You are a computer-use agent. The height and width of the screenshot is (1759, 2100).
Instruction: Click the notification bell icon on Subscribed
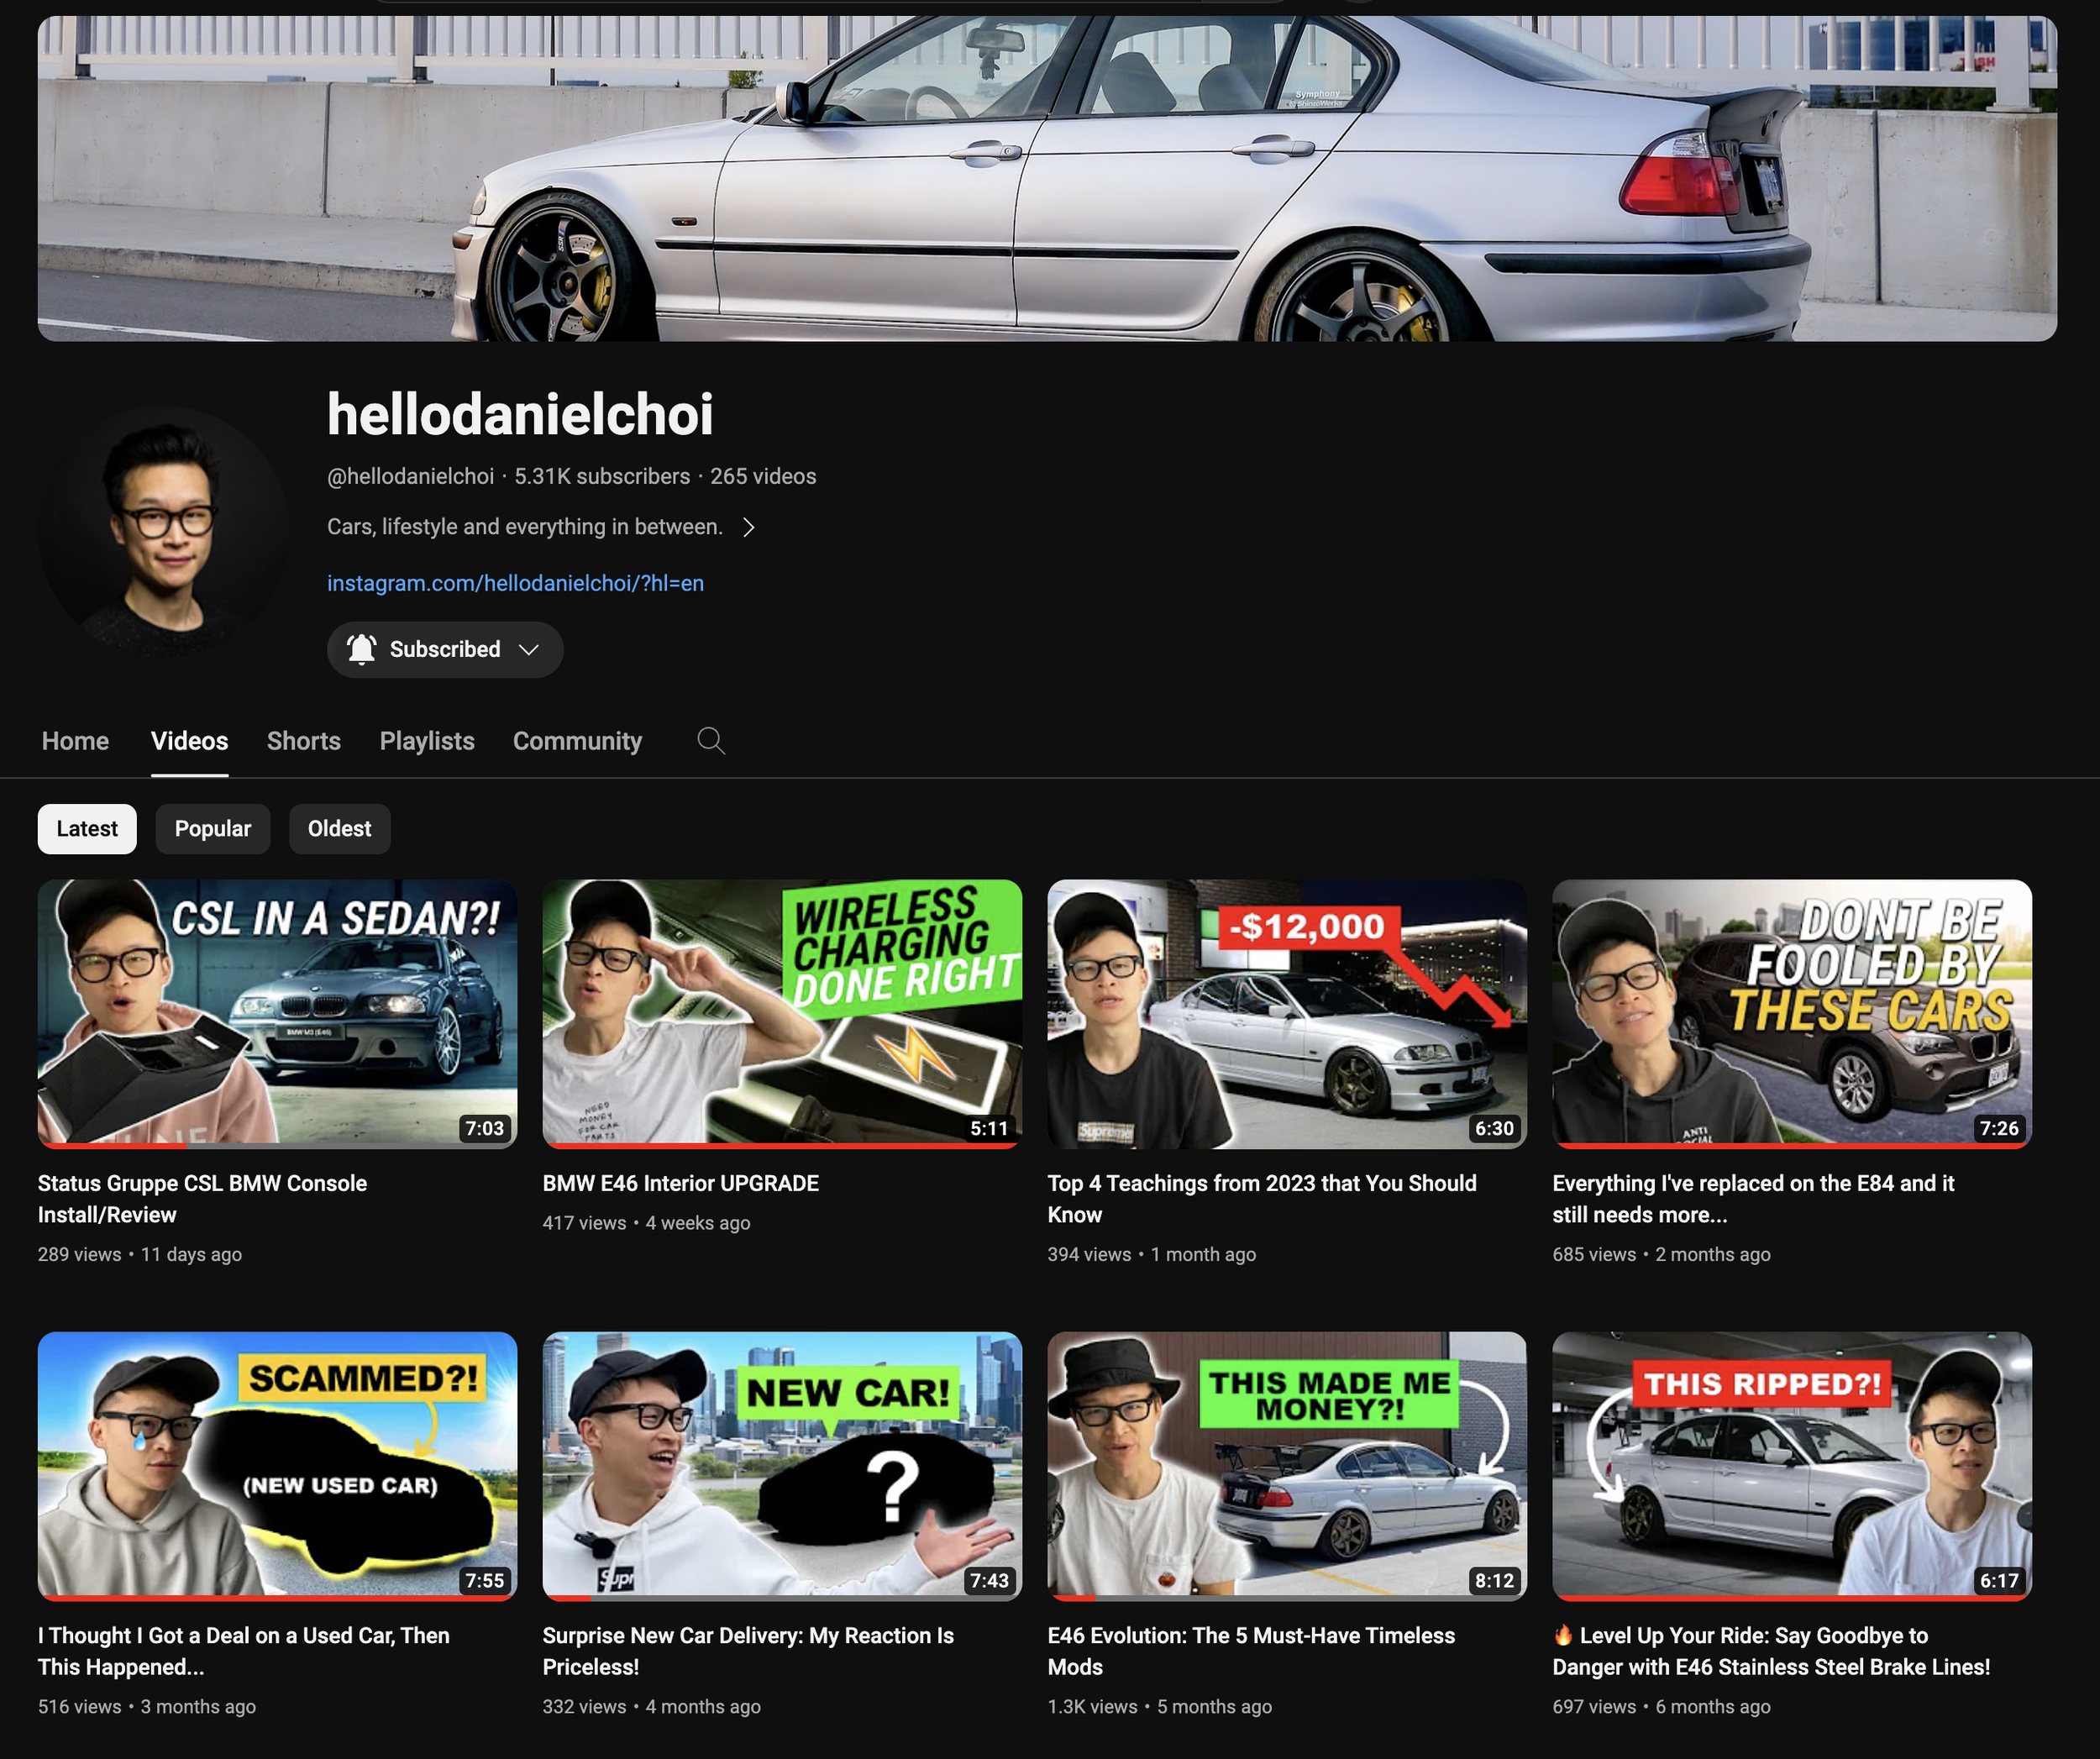(361, 649)
